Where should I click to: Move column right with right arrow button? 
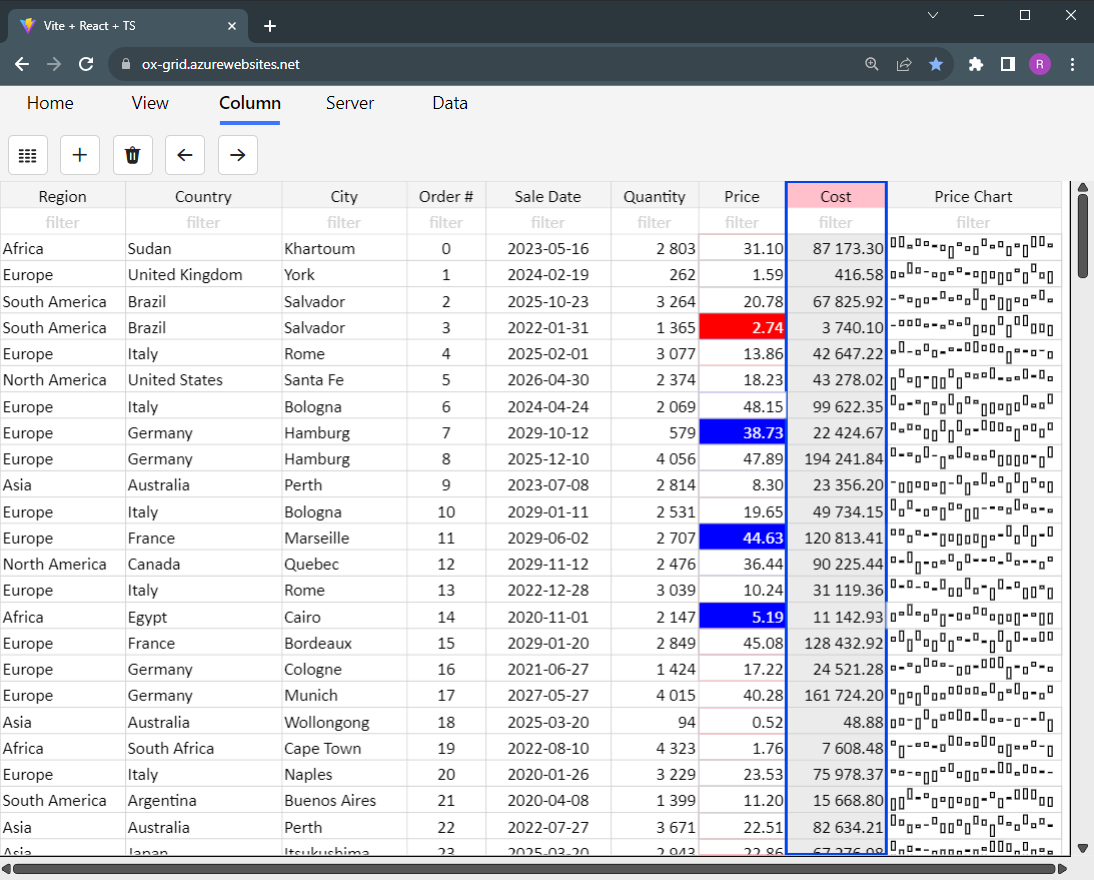(237, 155)
